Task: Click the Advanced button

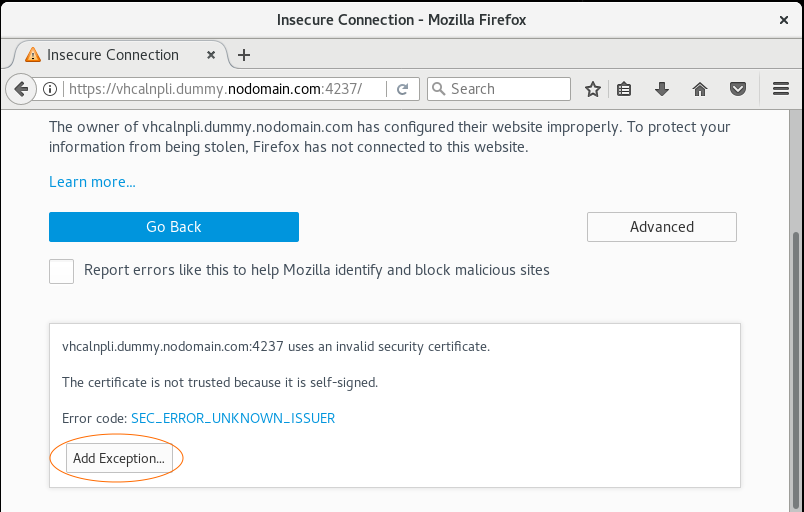Action: pos(662,227)
